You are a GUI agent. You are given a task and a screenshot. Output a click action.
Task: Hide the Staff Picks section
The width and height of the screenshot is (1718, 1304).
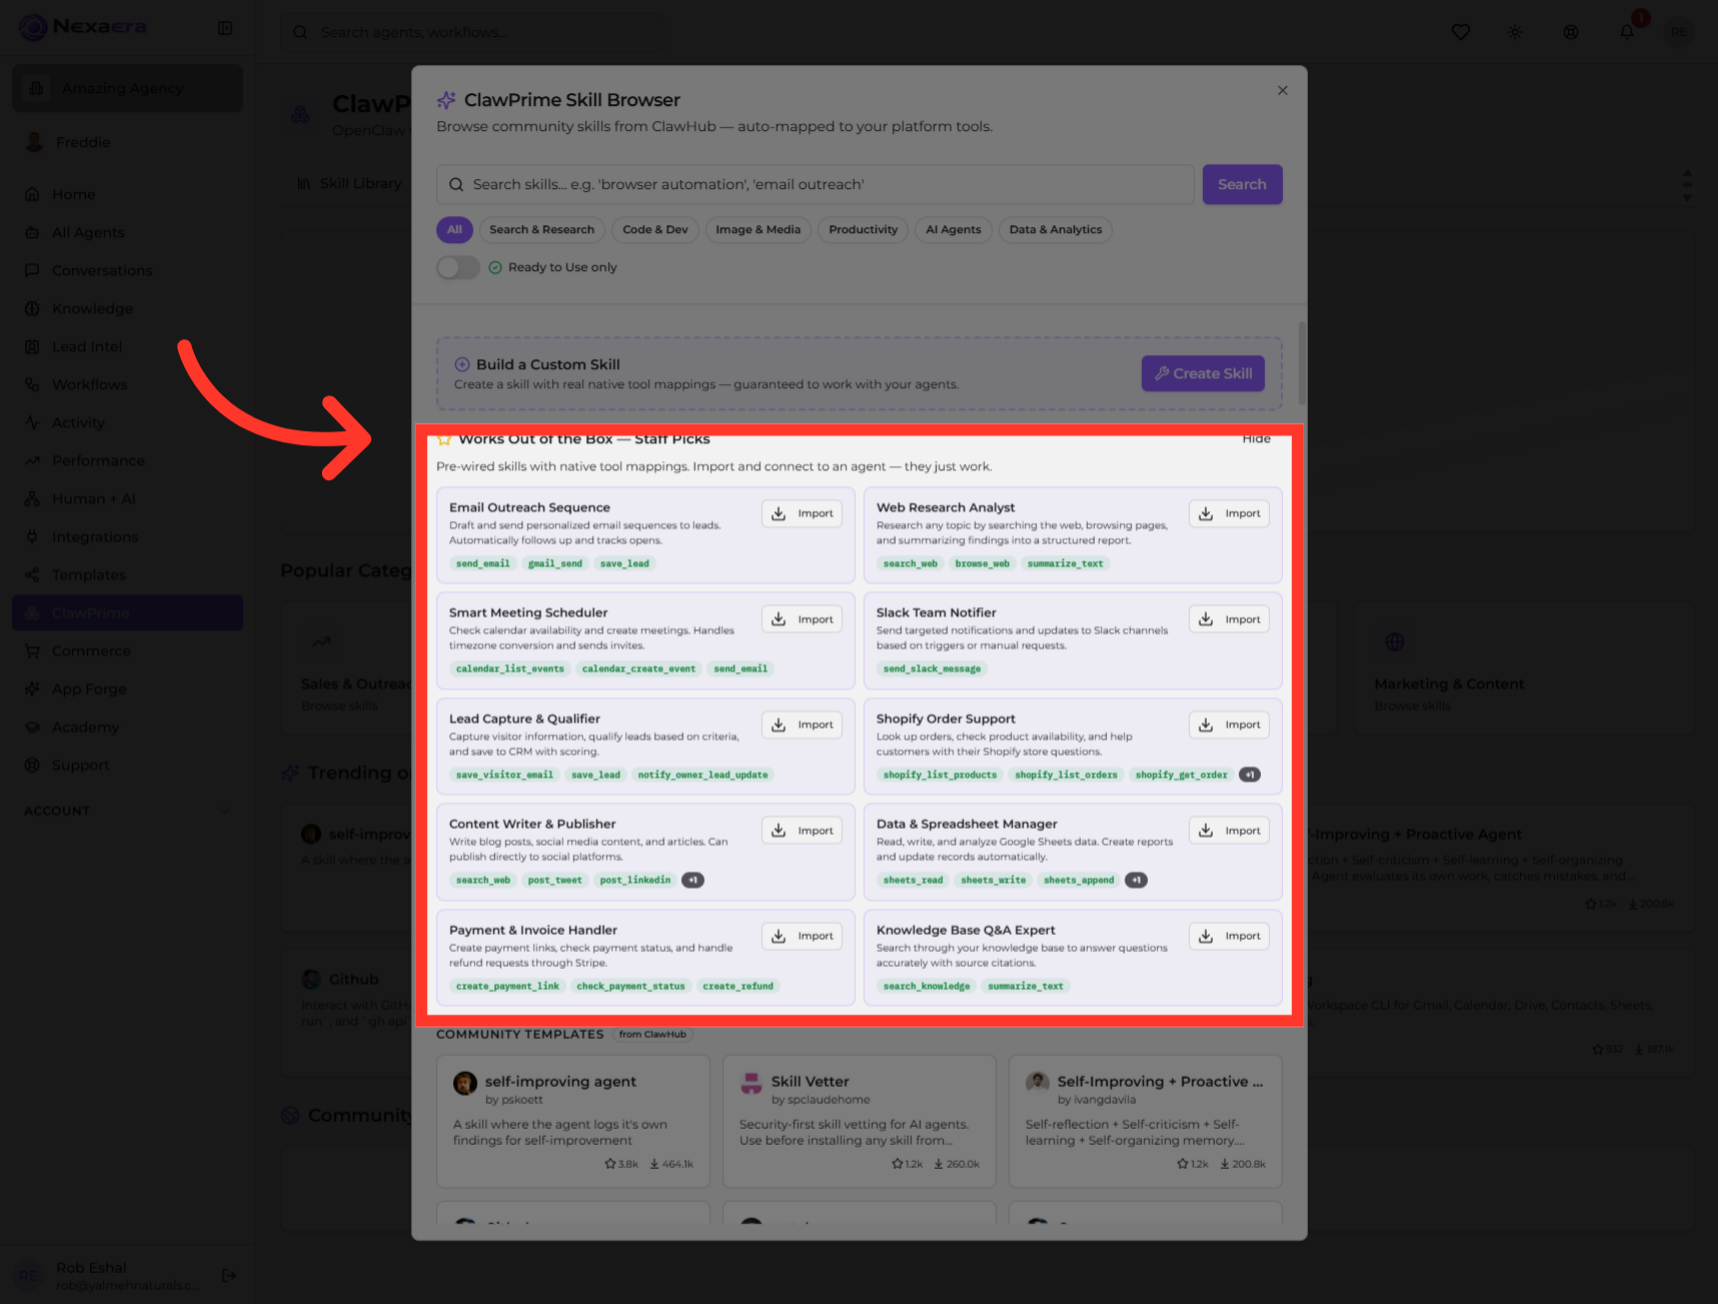click(x=1256, y=439)
